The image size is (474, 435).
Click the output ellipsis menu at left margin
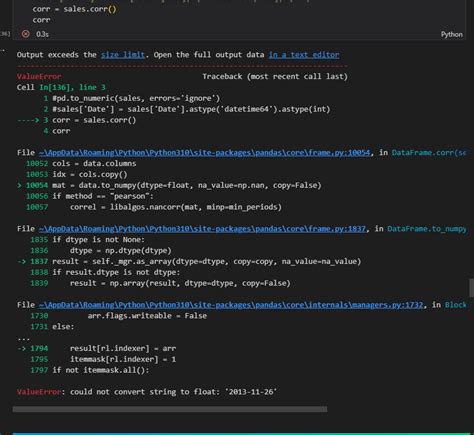pos(3,51)
